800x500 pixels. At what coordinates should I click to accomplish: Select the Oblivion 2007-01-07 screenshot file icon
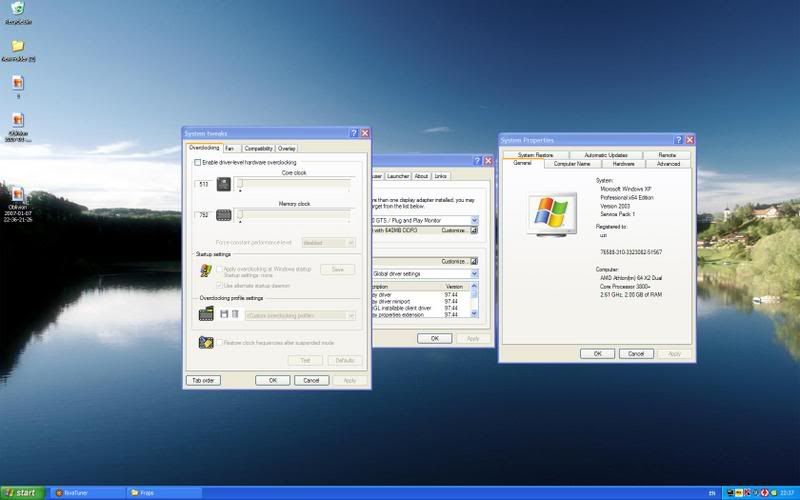18,194
